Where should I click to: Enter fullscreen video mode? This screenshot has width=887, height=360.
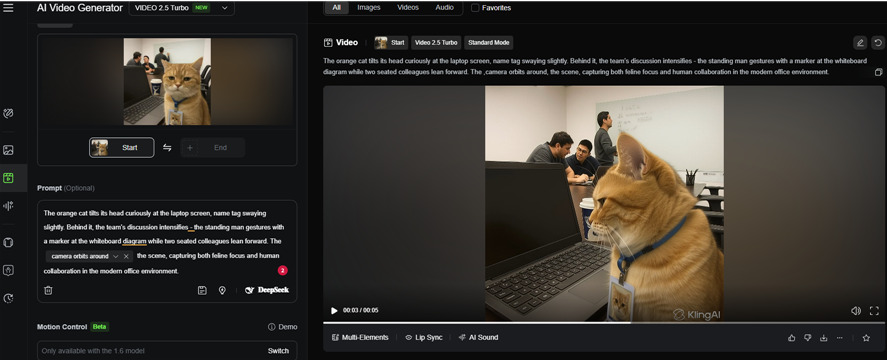pyautogui.click(x=874, y=311)
